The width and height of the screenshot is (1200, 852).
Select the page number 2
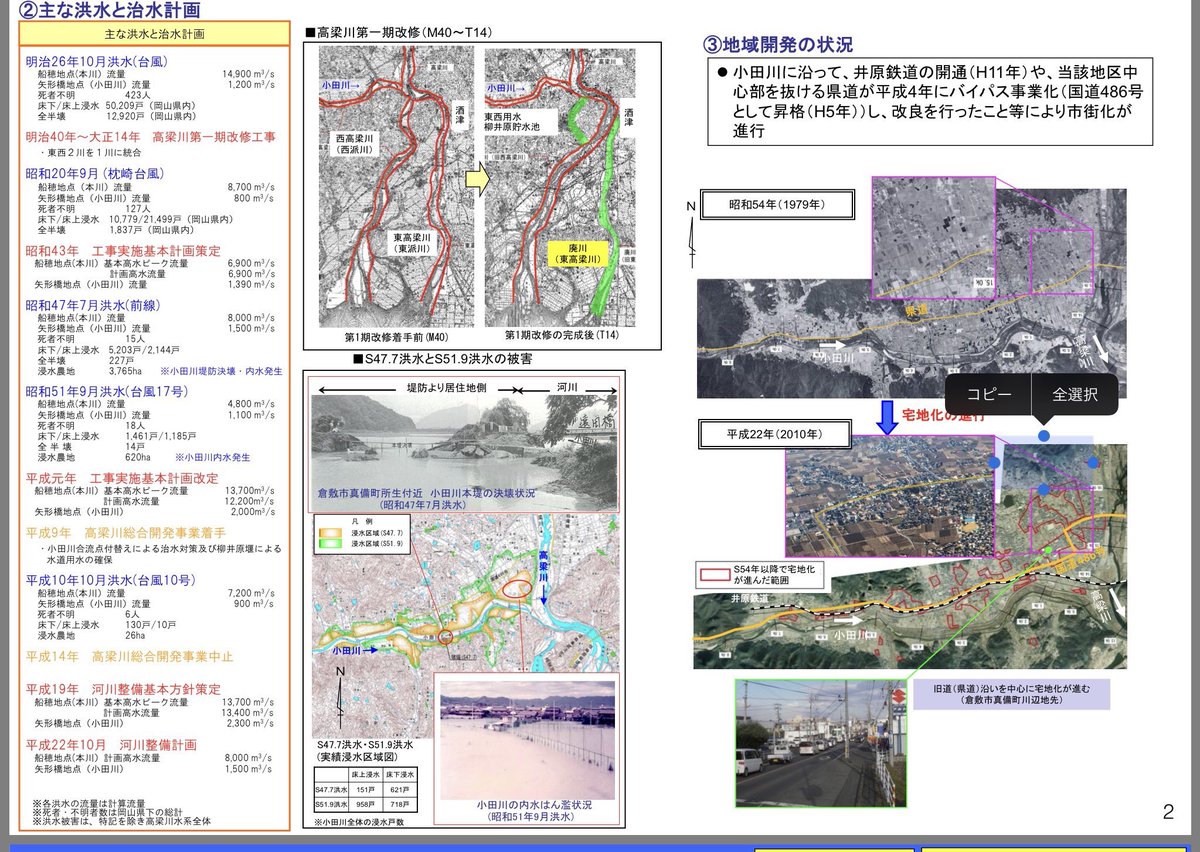1168,813
